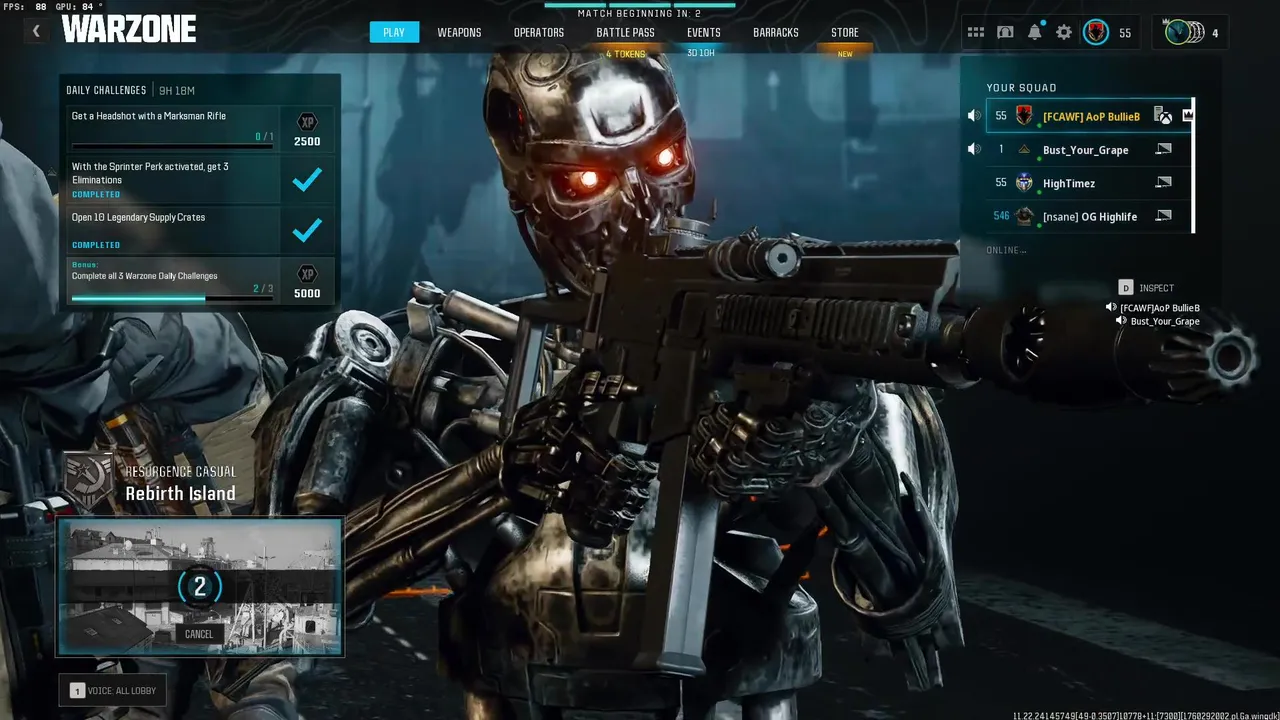Click the HighTimez player emblem
The image size is (1280, 720).
point(1024,182)
